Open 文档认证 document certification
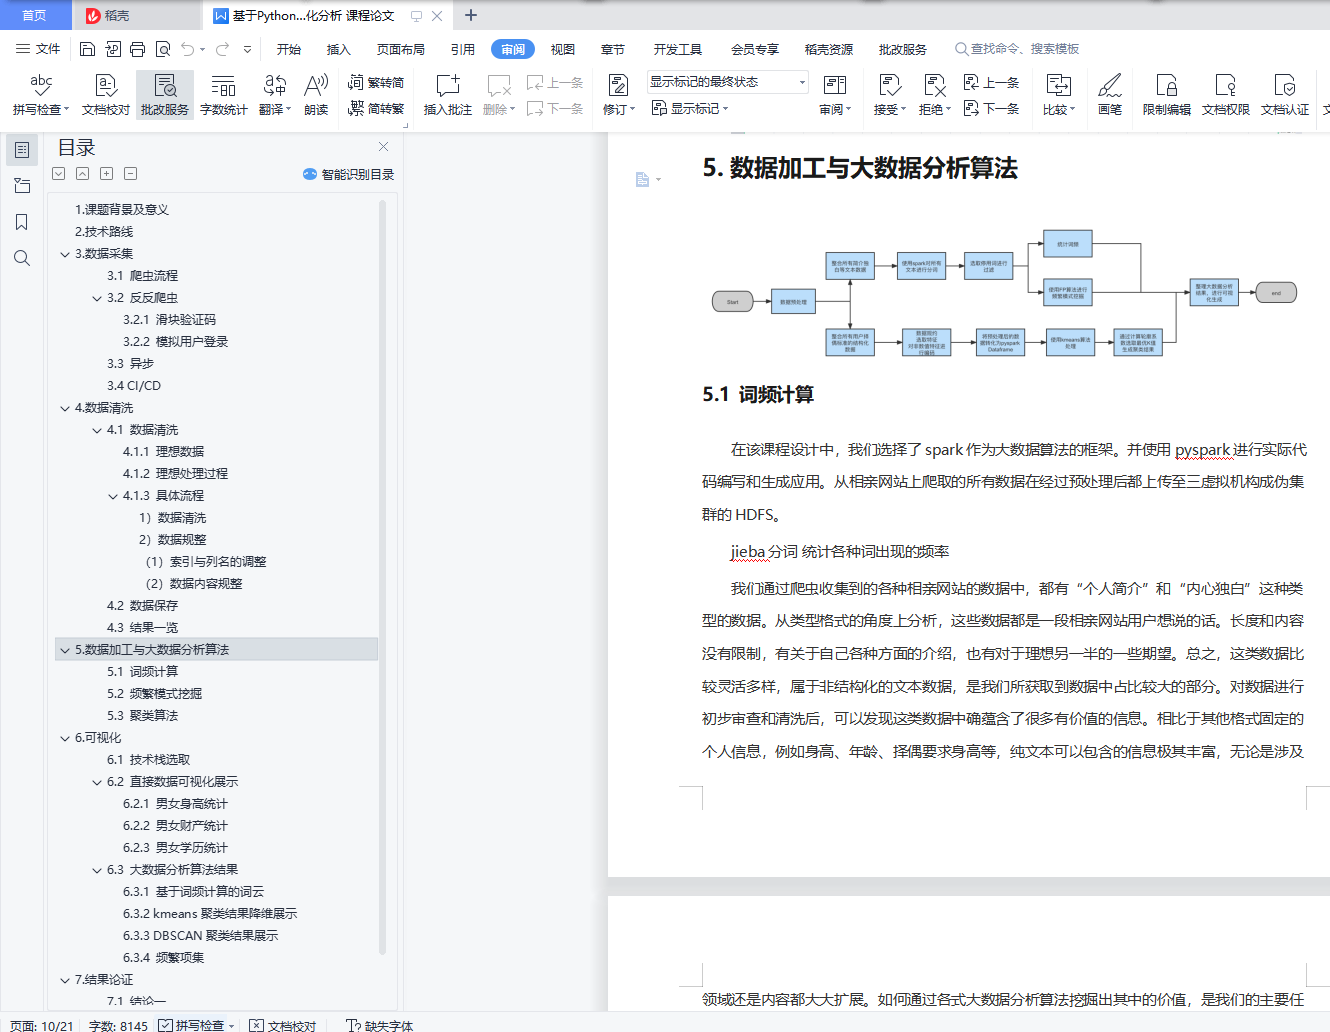This screenshot has height=1032, width=1330. click(x=1285, y=94)
